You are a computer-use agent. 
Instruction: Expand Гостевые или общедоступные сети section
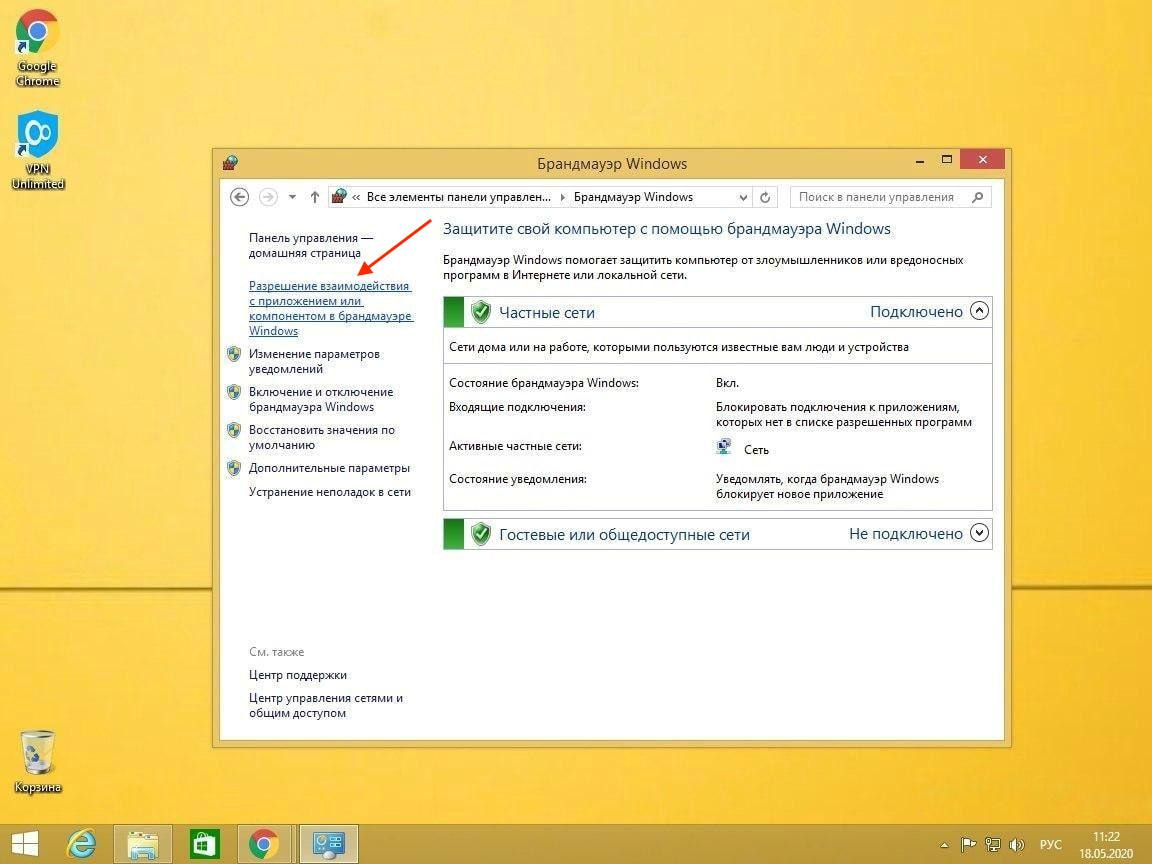(x=979, y=533)
